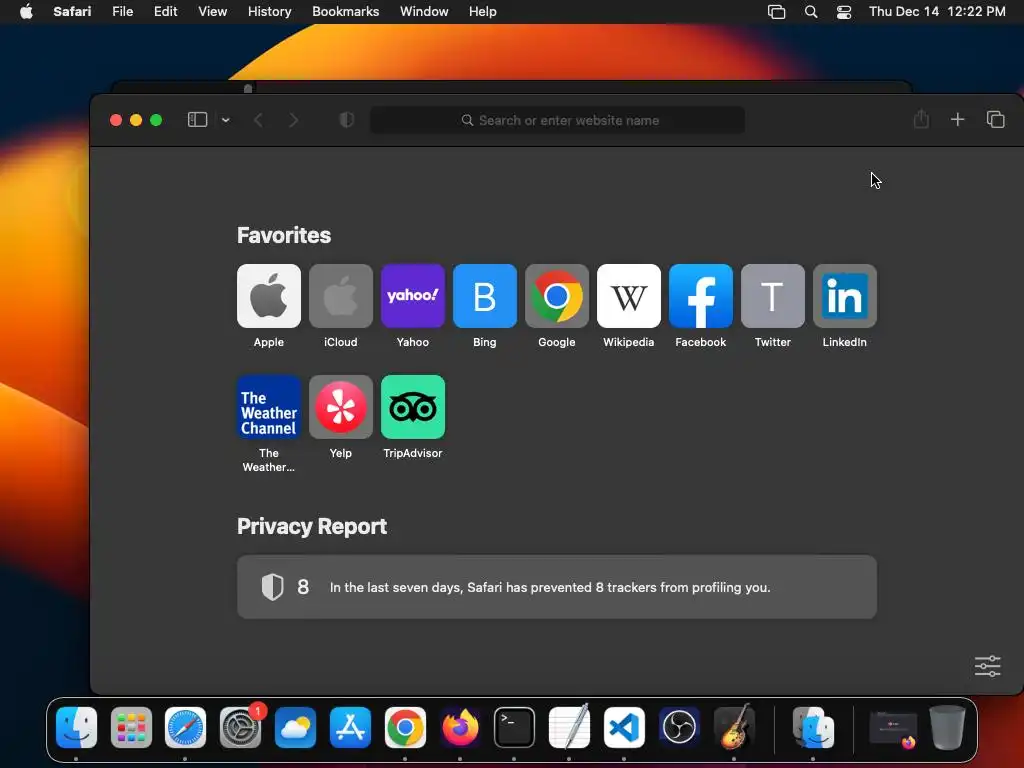Open Finder from the Dock
The image size is (1024, 768).
(x=76, y=728)
